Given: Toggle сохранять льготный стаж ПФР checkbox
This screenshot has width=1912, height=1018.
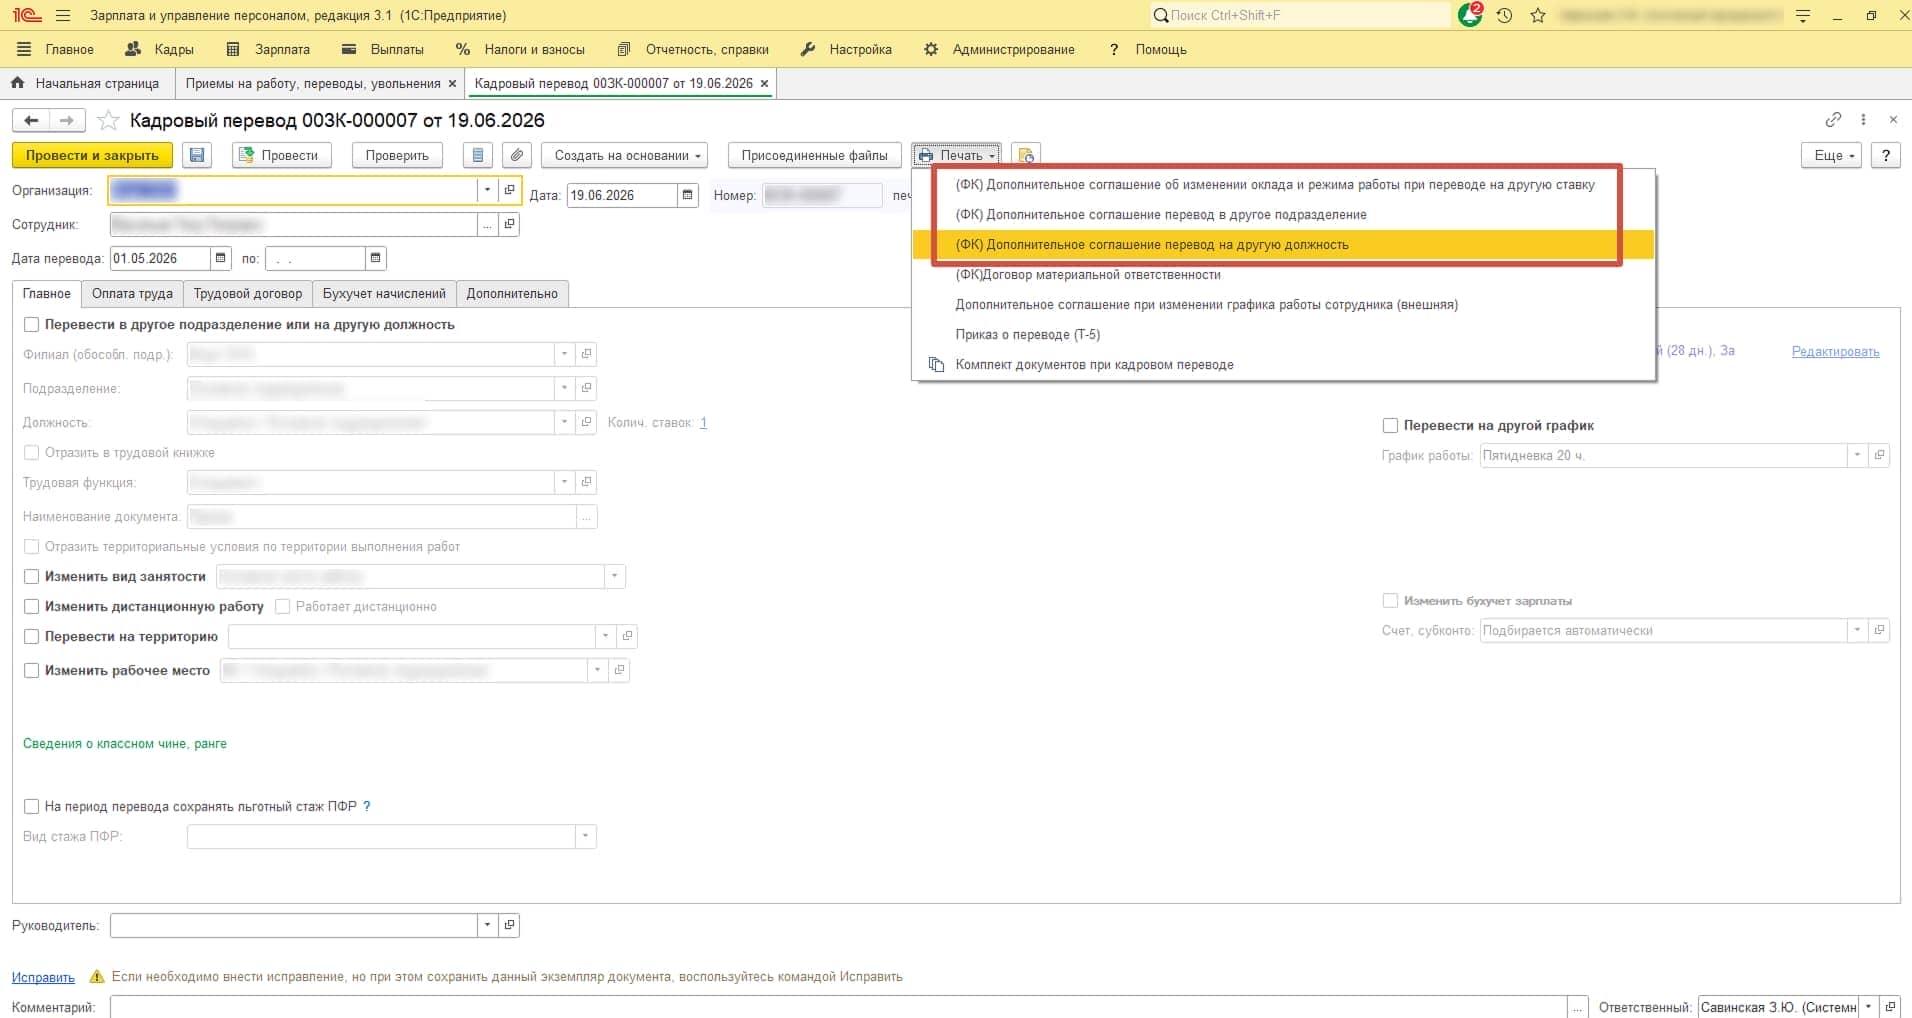Looking at the screenshot, I should 32,806.
